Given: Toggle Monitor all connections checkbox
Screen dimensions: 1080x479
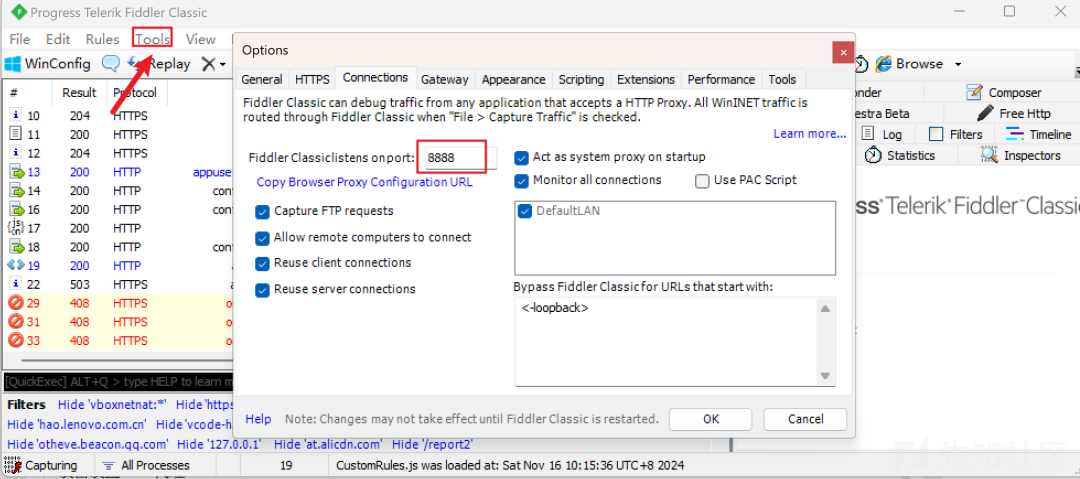Looking at the screenshot, I should pos(521,181).
